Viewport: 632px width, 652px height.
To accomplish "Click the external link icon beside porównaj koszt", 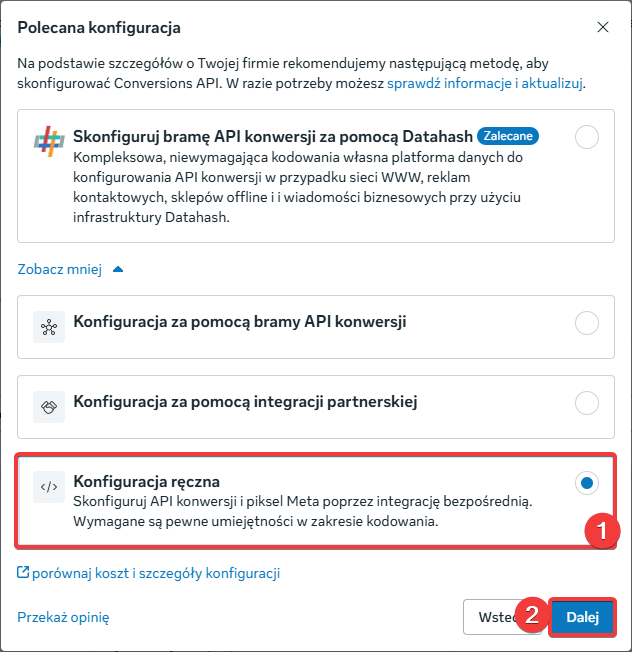I will pyautogui.click(x=23, y=573).
